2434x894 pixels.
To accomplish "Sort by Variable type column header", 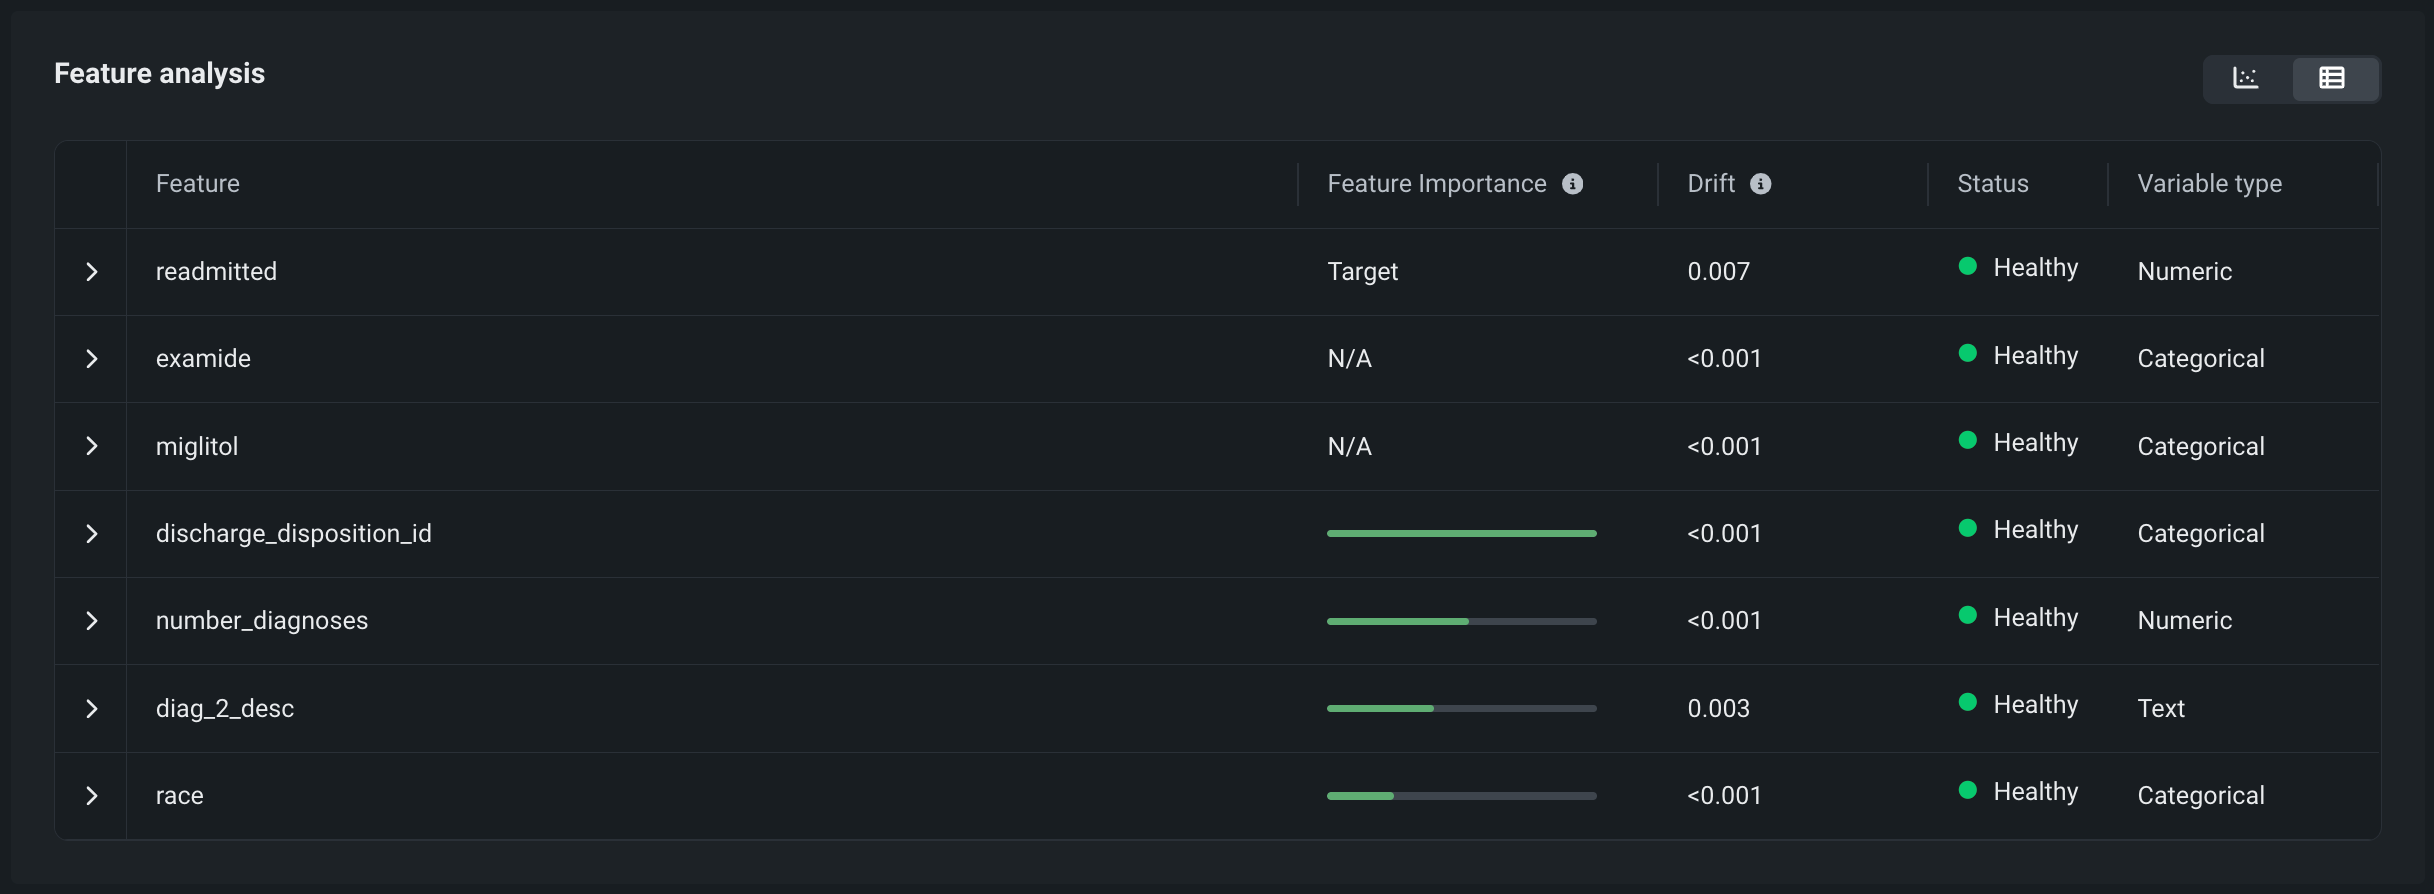I will 2210,184.
